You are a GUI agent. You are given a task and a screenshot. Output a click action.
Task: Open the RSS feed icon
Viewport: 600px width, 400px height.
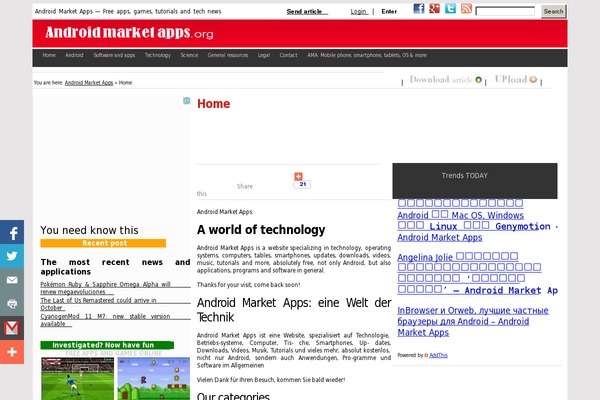point(466,8)
